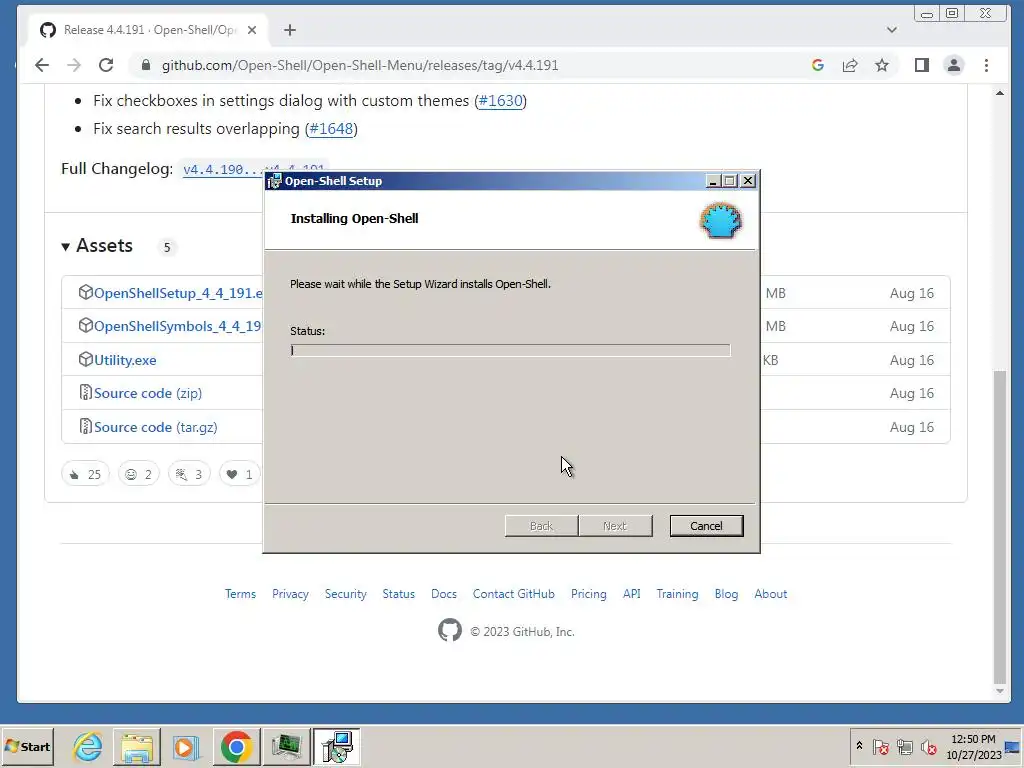Click Action Center flag tray icon

(x=880, y=746)
